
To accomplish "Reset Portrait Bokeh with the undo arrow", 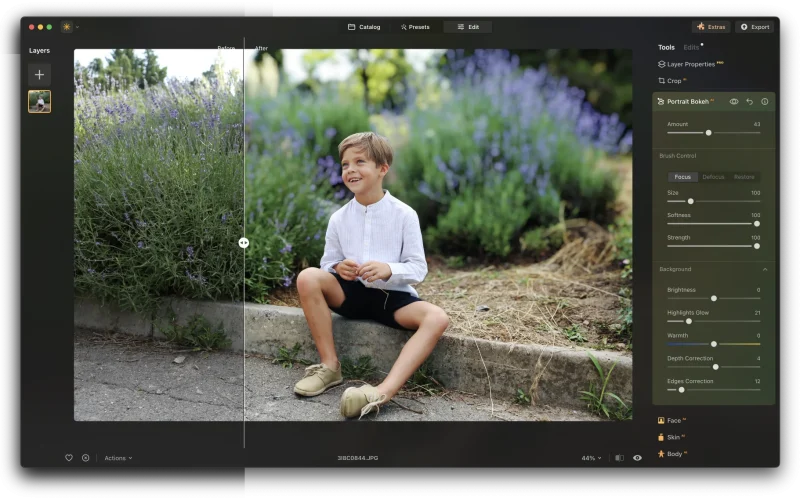I will pyautogui.click(x=749, y=101).
